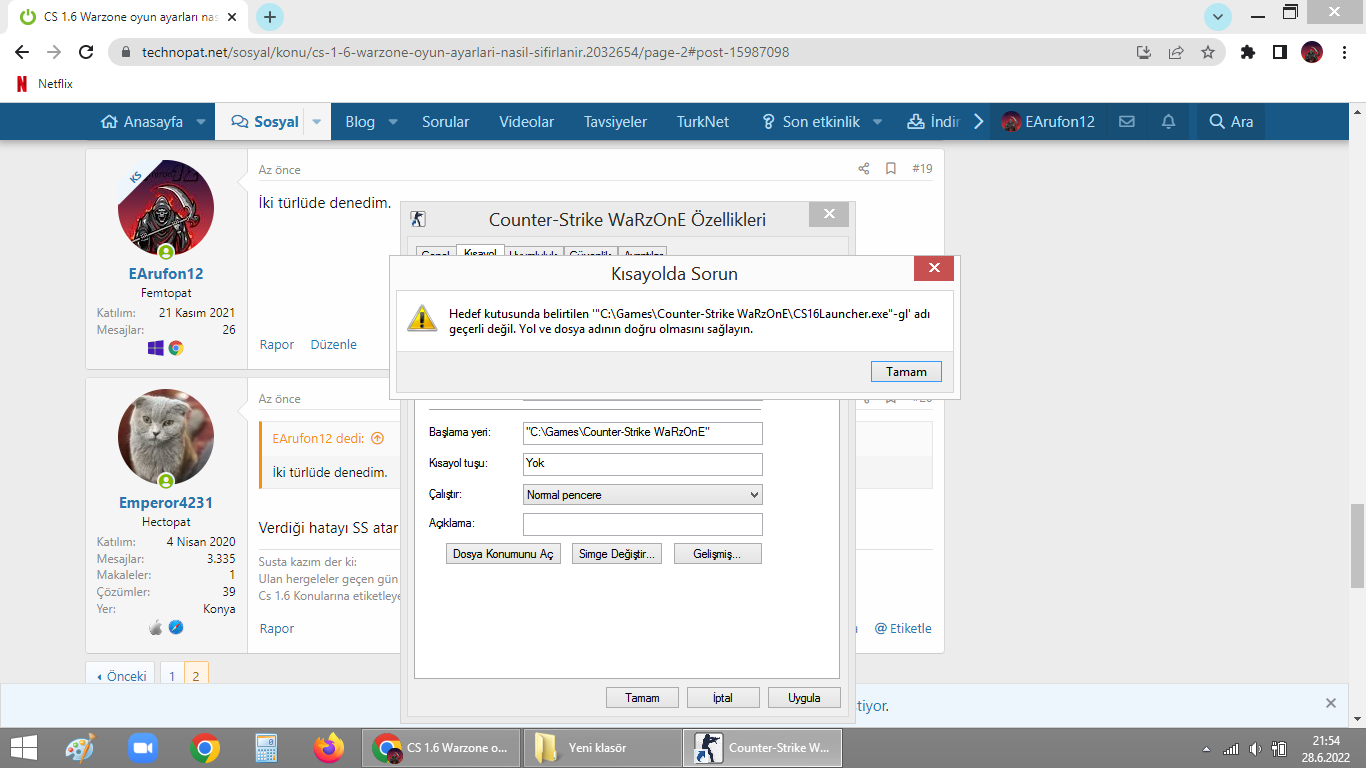Click İptal in the properties window
The image size is (1366, 768).
pyautogui.click(x=722, y=698)
